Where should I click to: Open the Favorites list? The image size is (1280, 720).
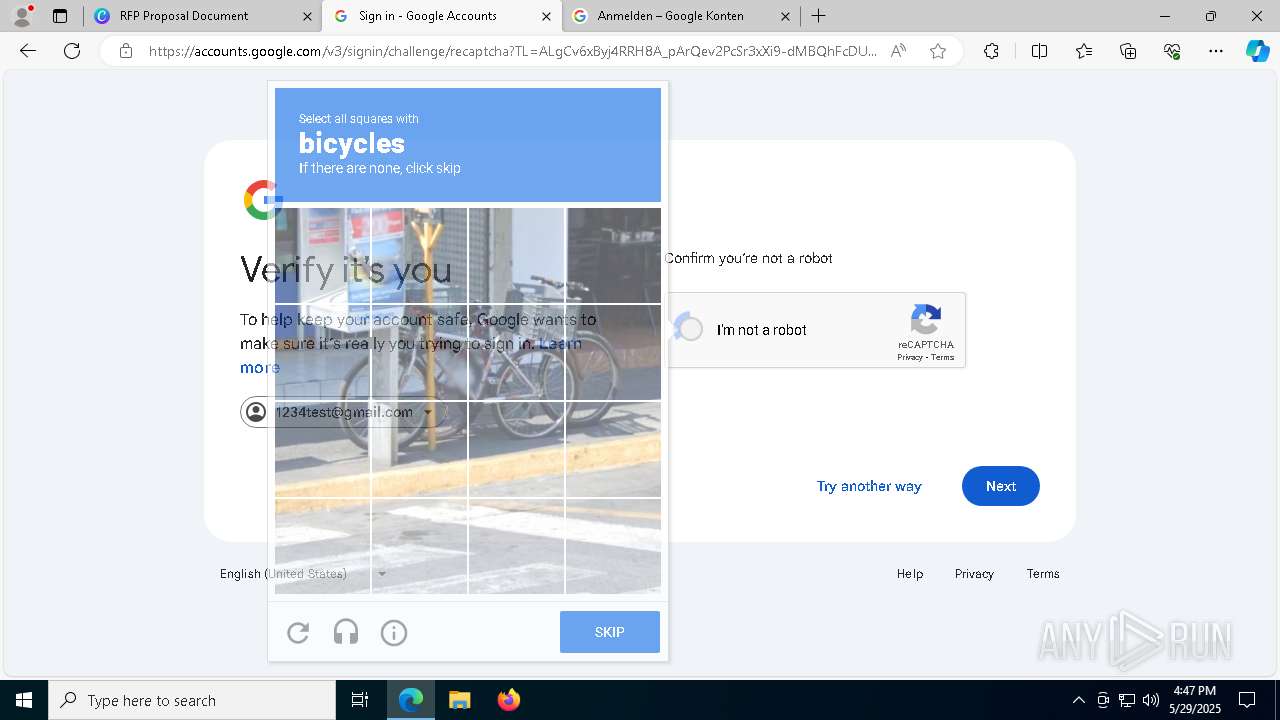[1084, 51]
